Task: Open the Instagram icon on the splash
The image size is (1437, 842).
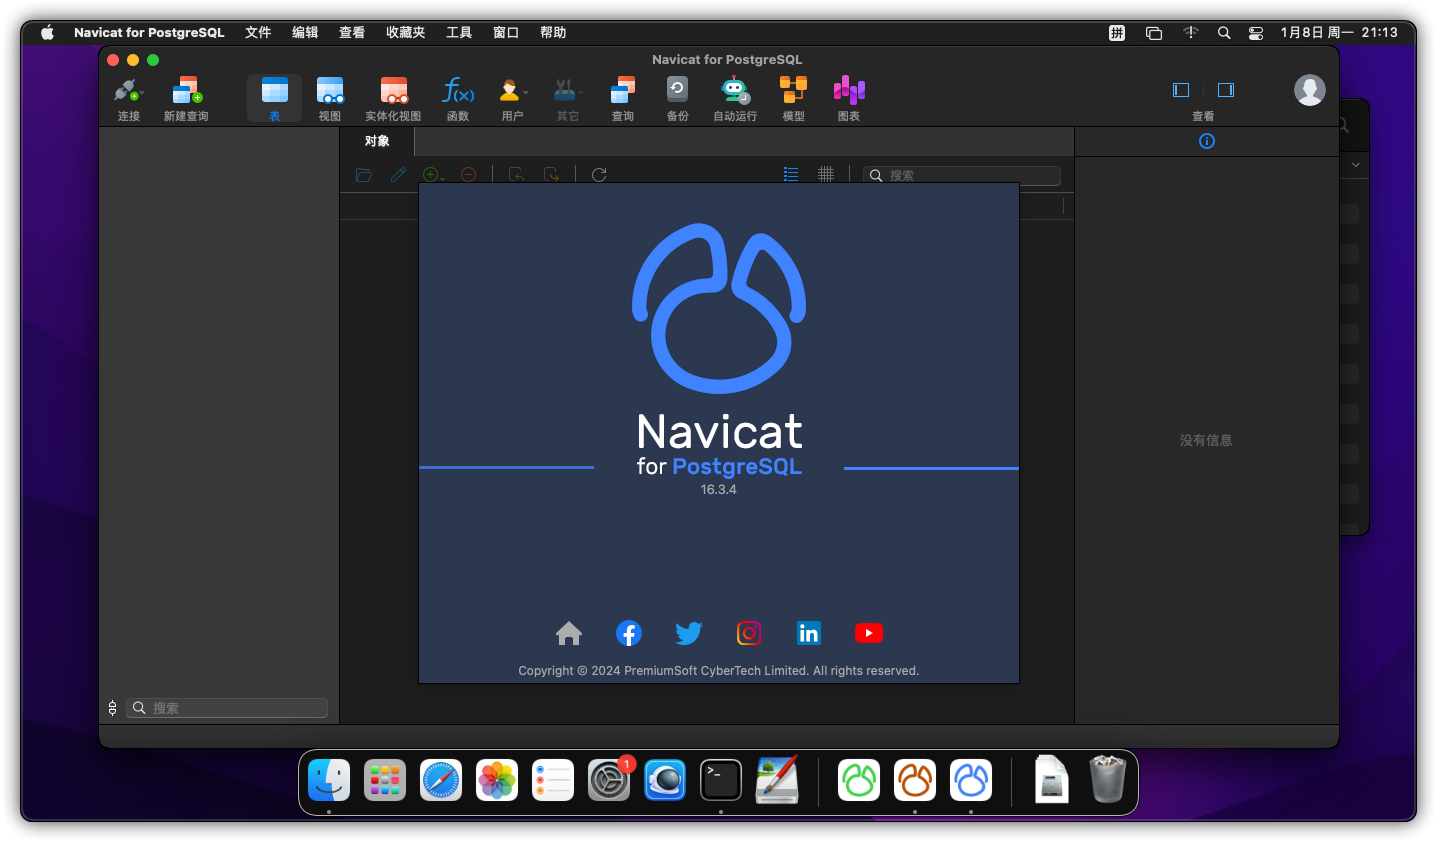Action: pos(749,633)
